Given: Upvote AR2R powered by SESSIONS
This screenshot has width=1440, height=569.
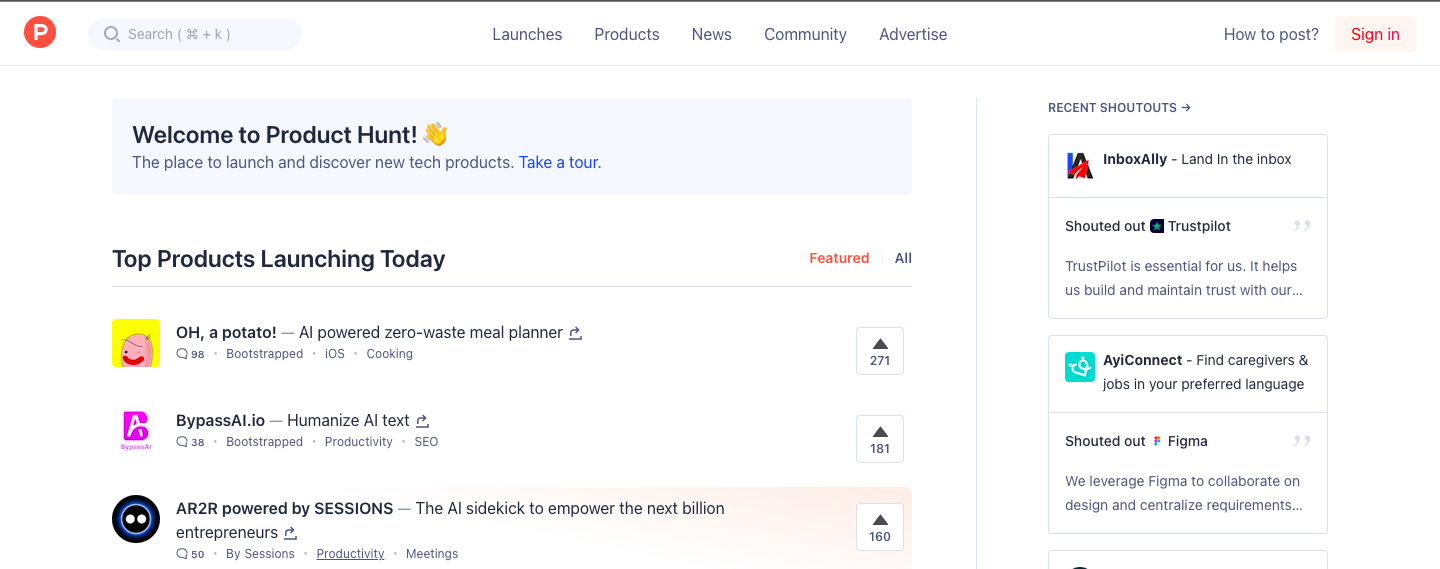Looking at the screenshot, I should pos(880,527).
